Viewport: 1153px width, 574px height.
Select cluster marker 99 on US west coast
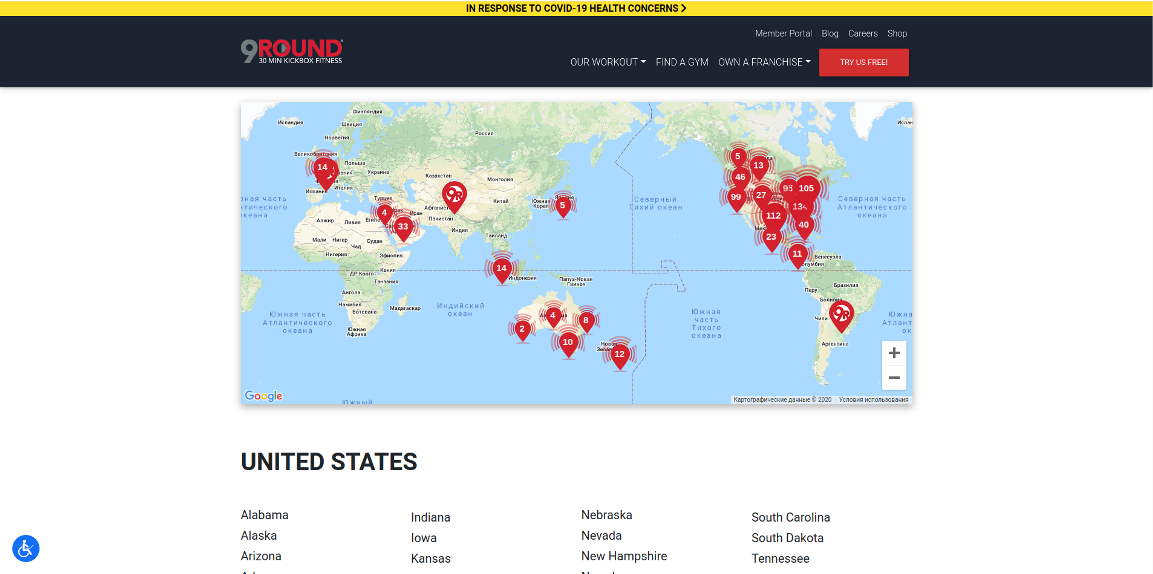tap(736, 198)
